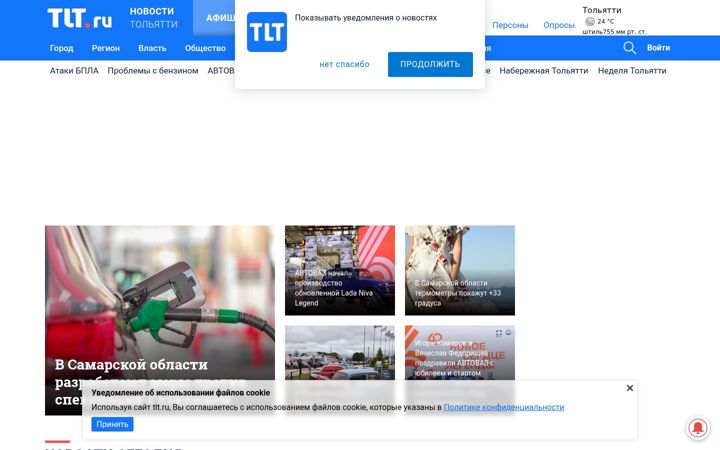Click the TLT.ru site logo
Viewport: 720px width, 450px height.
(80, 18)
